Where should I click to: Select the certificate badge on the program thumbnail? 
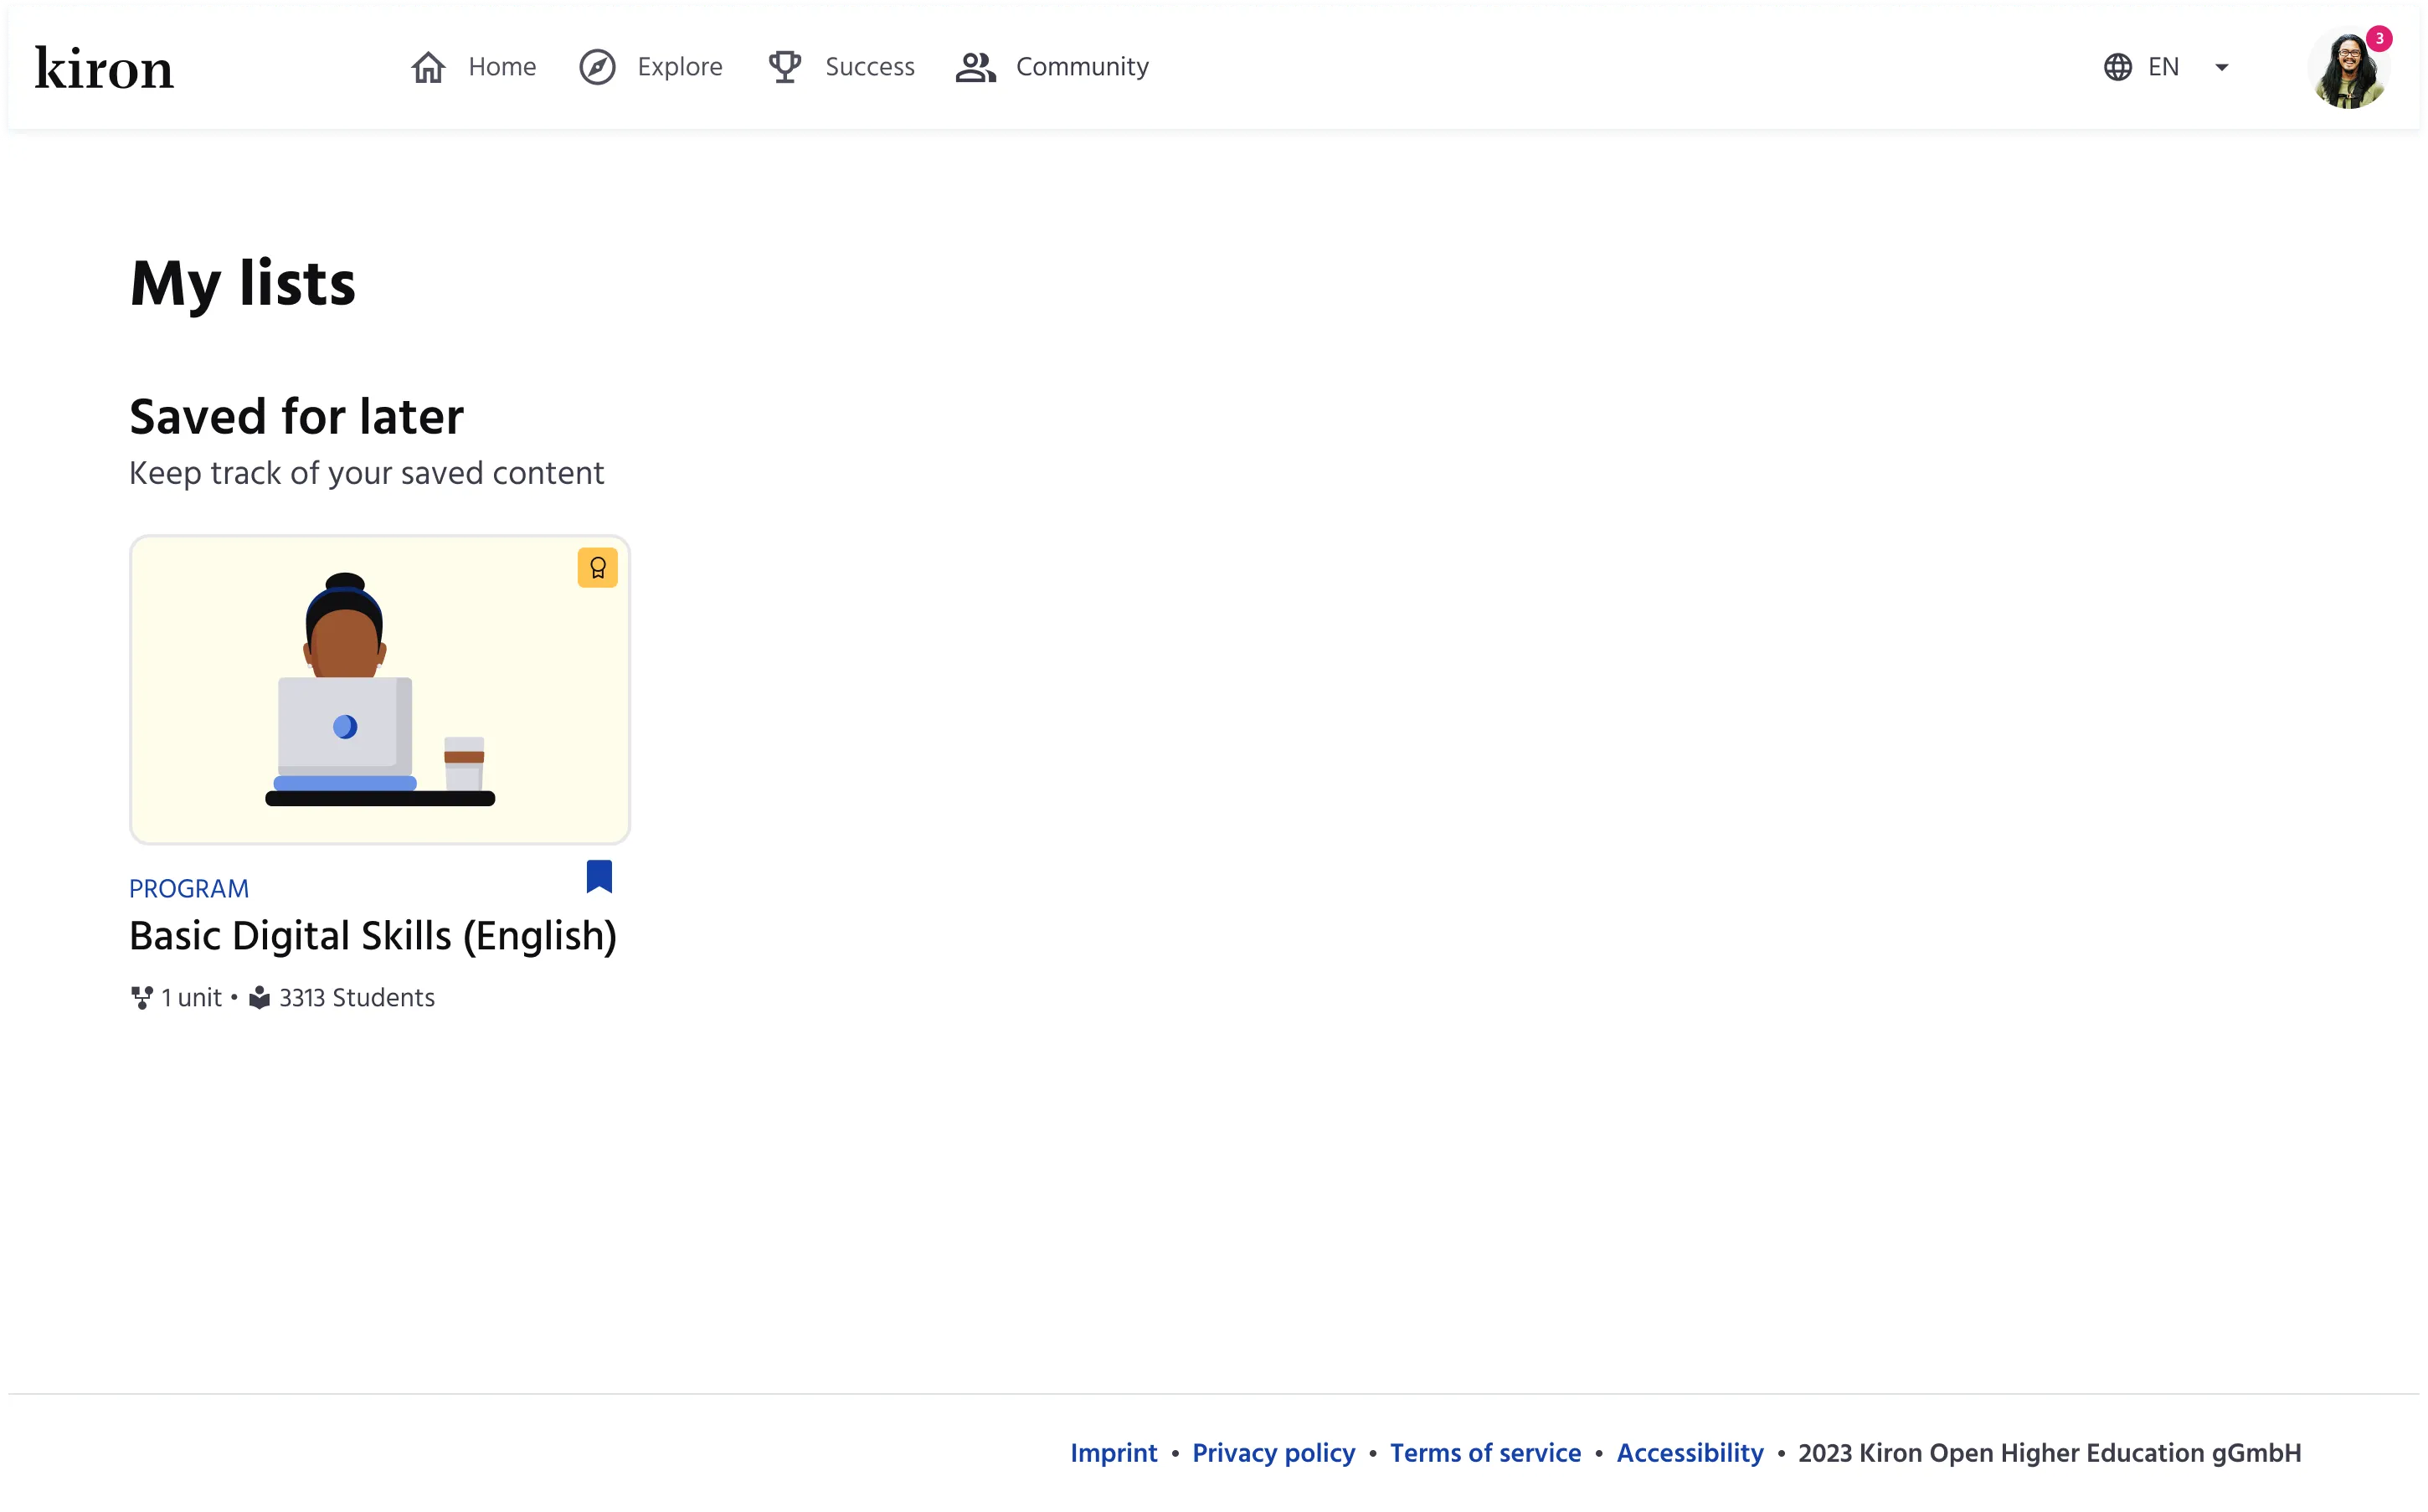[597, 566]
